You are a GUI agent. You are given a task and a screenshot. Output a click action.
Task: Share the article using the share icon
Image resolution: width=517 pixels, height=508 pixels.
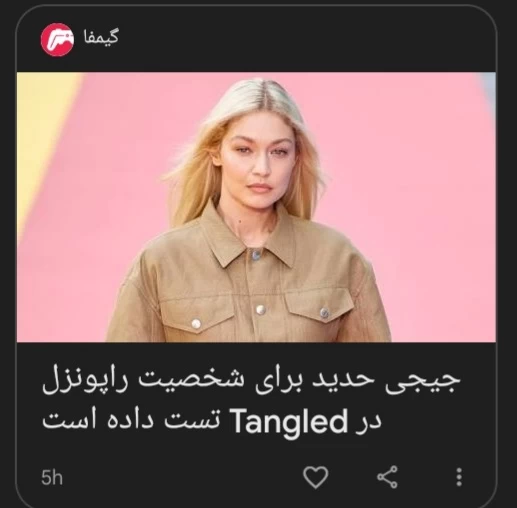(387, 477)
